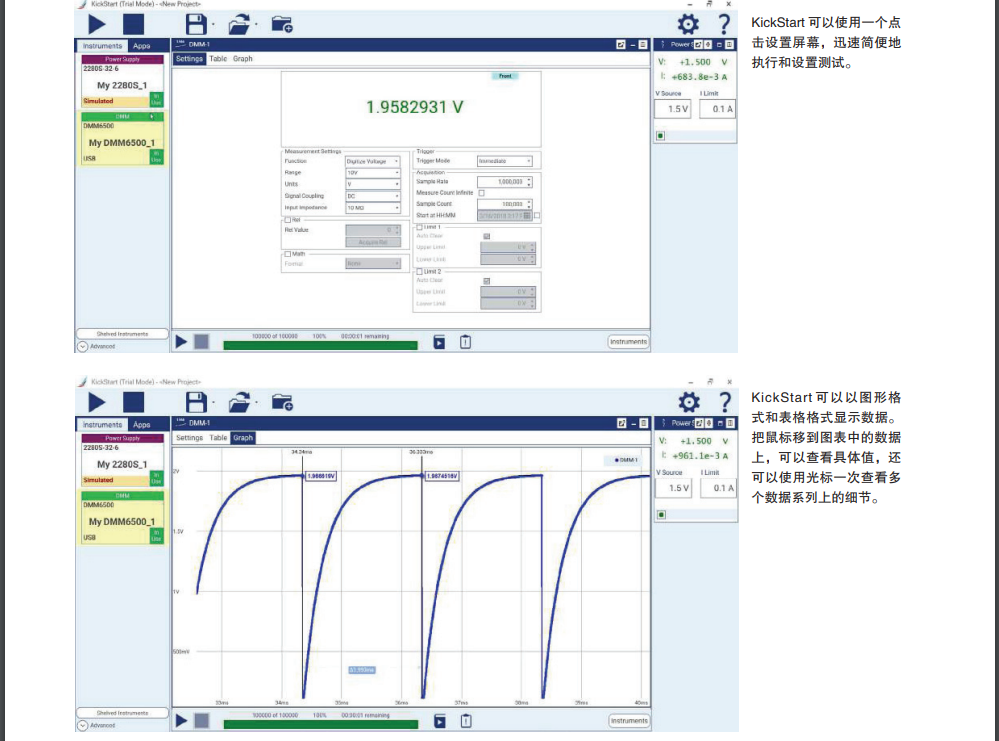The image size is (999, 741).
Task: Click the DMM-1 panel maximize icon in Settings-view window
Action: pyautogui.click(x=643, y=45)
